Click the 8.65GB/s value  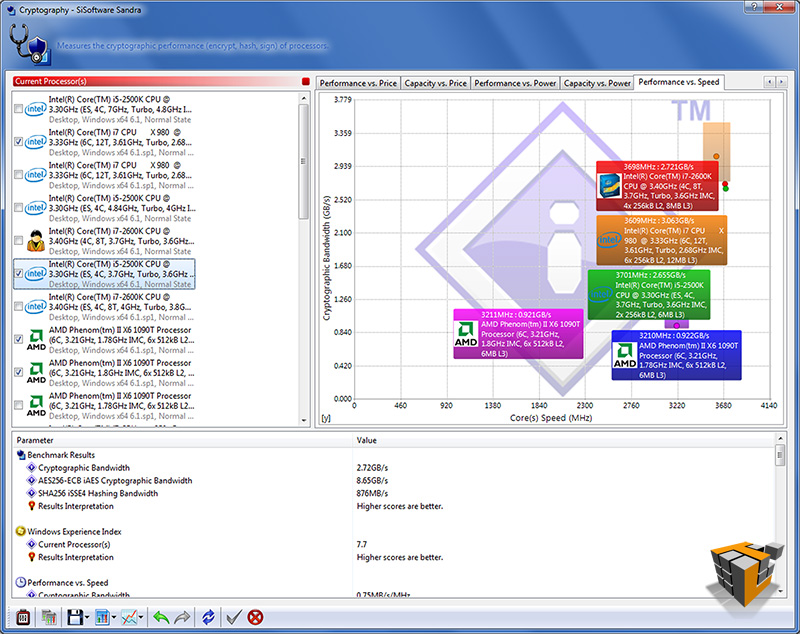[372, 480]
